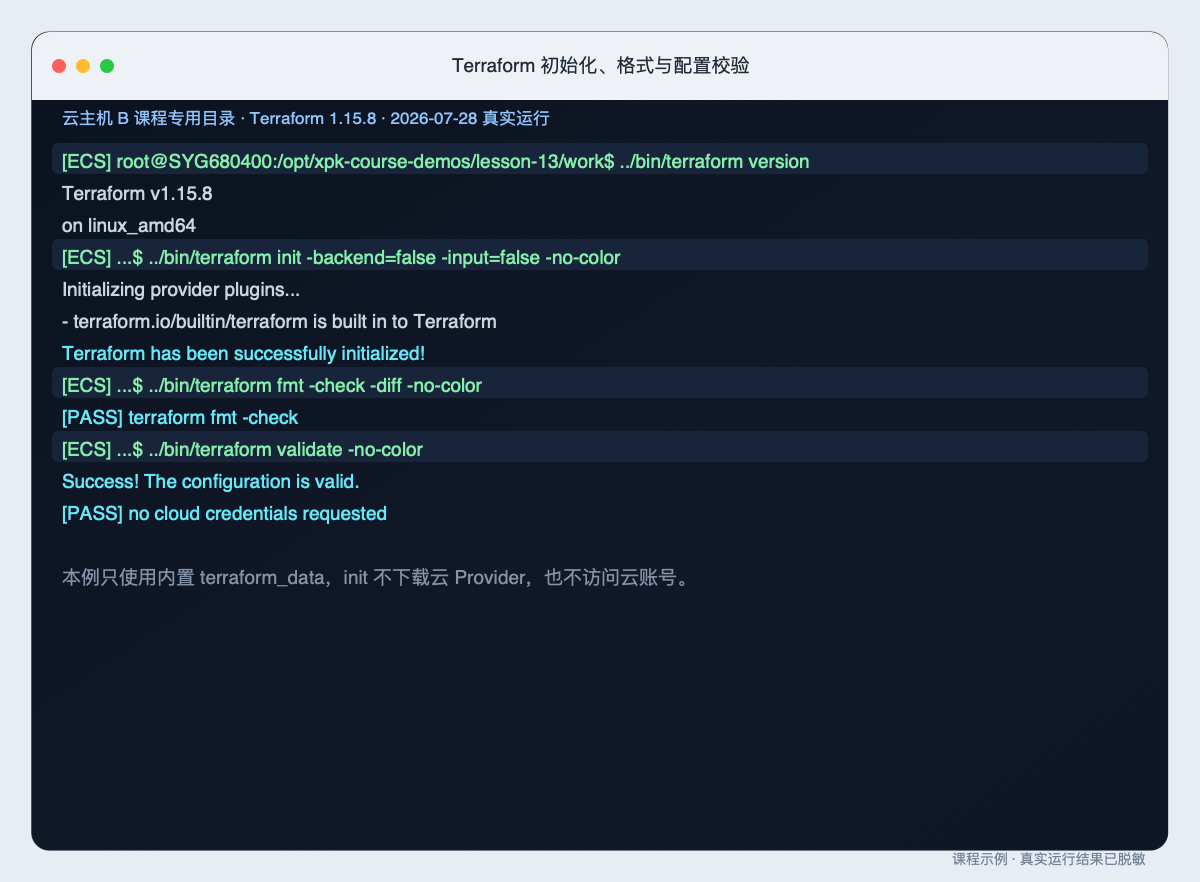Click the window title "Terraform 初始化、格式与配置校验"
1200x882 pixels.
[x=600, y=66]
